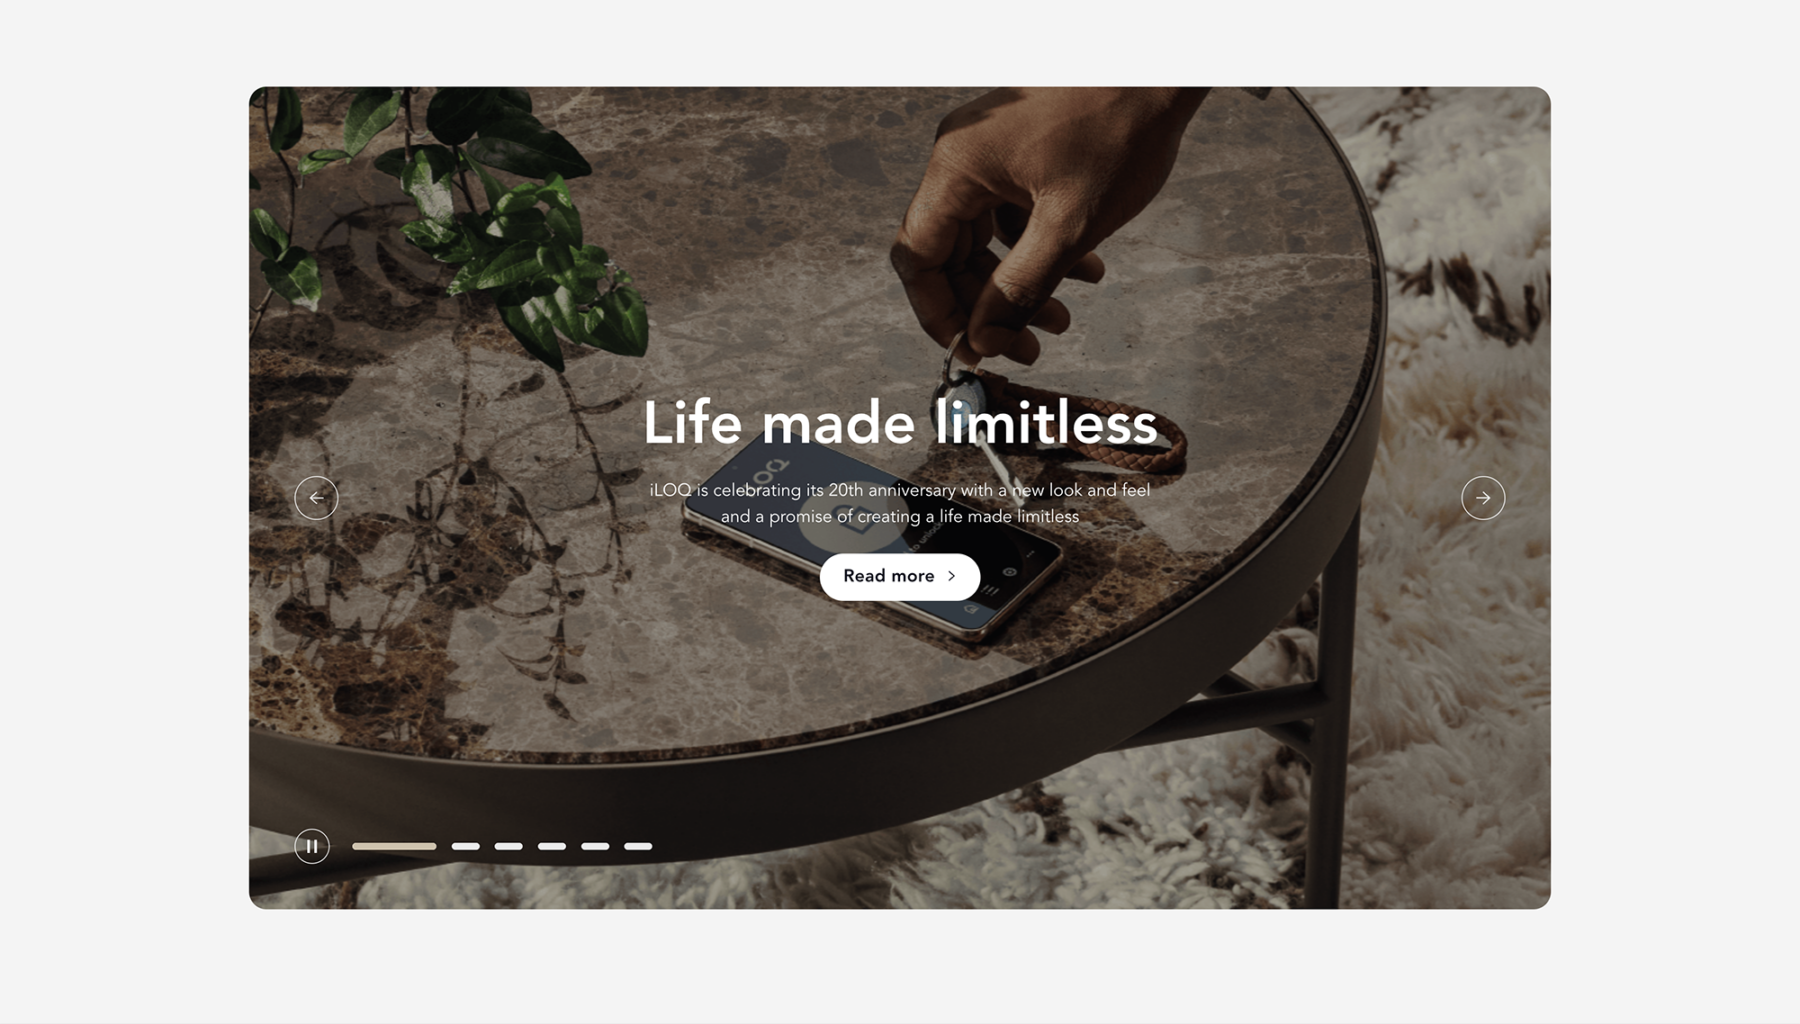Image resolution: width=1800 pixels, height=1024 pixels.
Task: Open the Read more button
Action: click(900, 577)
